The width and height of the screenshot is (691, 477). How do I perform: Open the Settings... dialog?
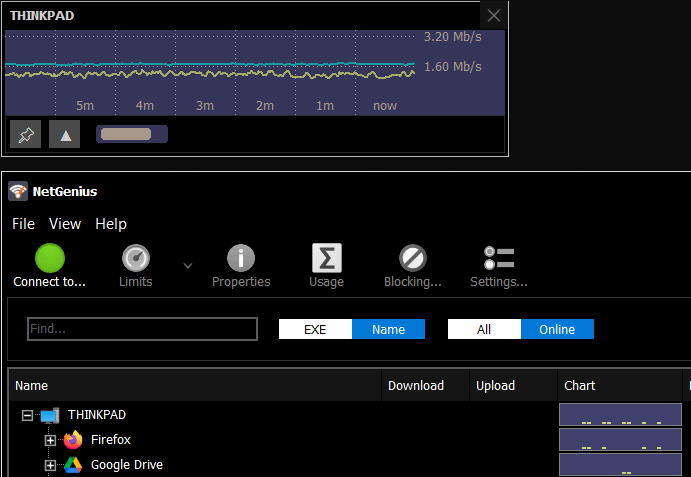coord(498,266)
